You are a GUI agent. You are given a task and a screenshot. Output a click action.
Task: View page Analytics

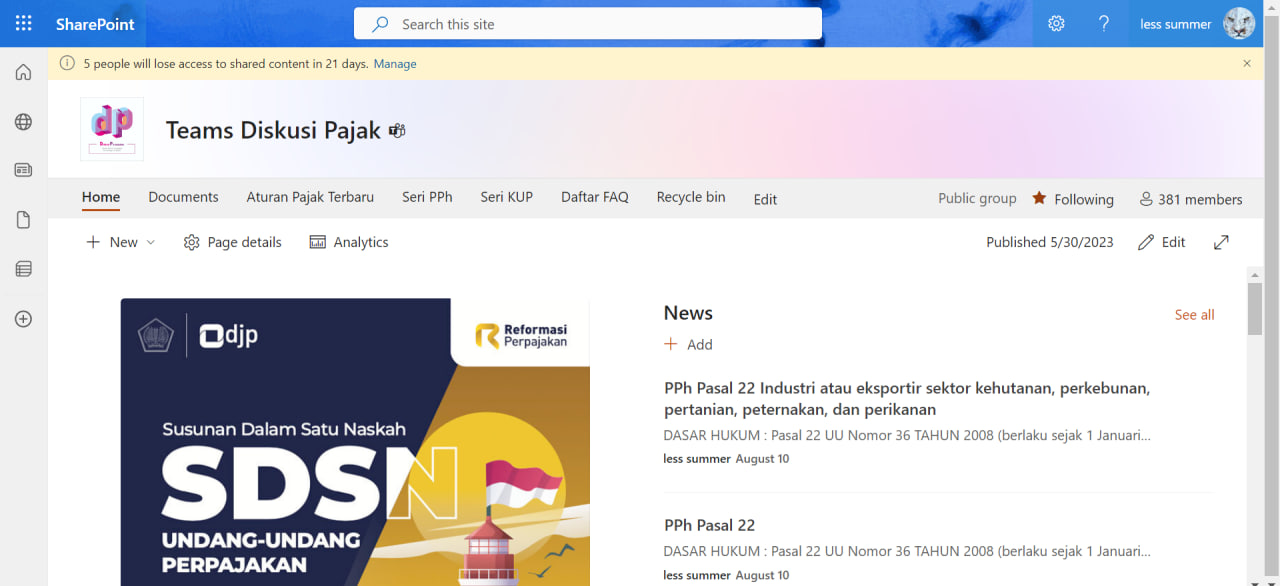pyautogui.click(x=348, y=241)
